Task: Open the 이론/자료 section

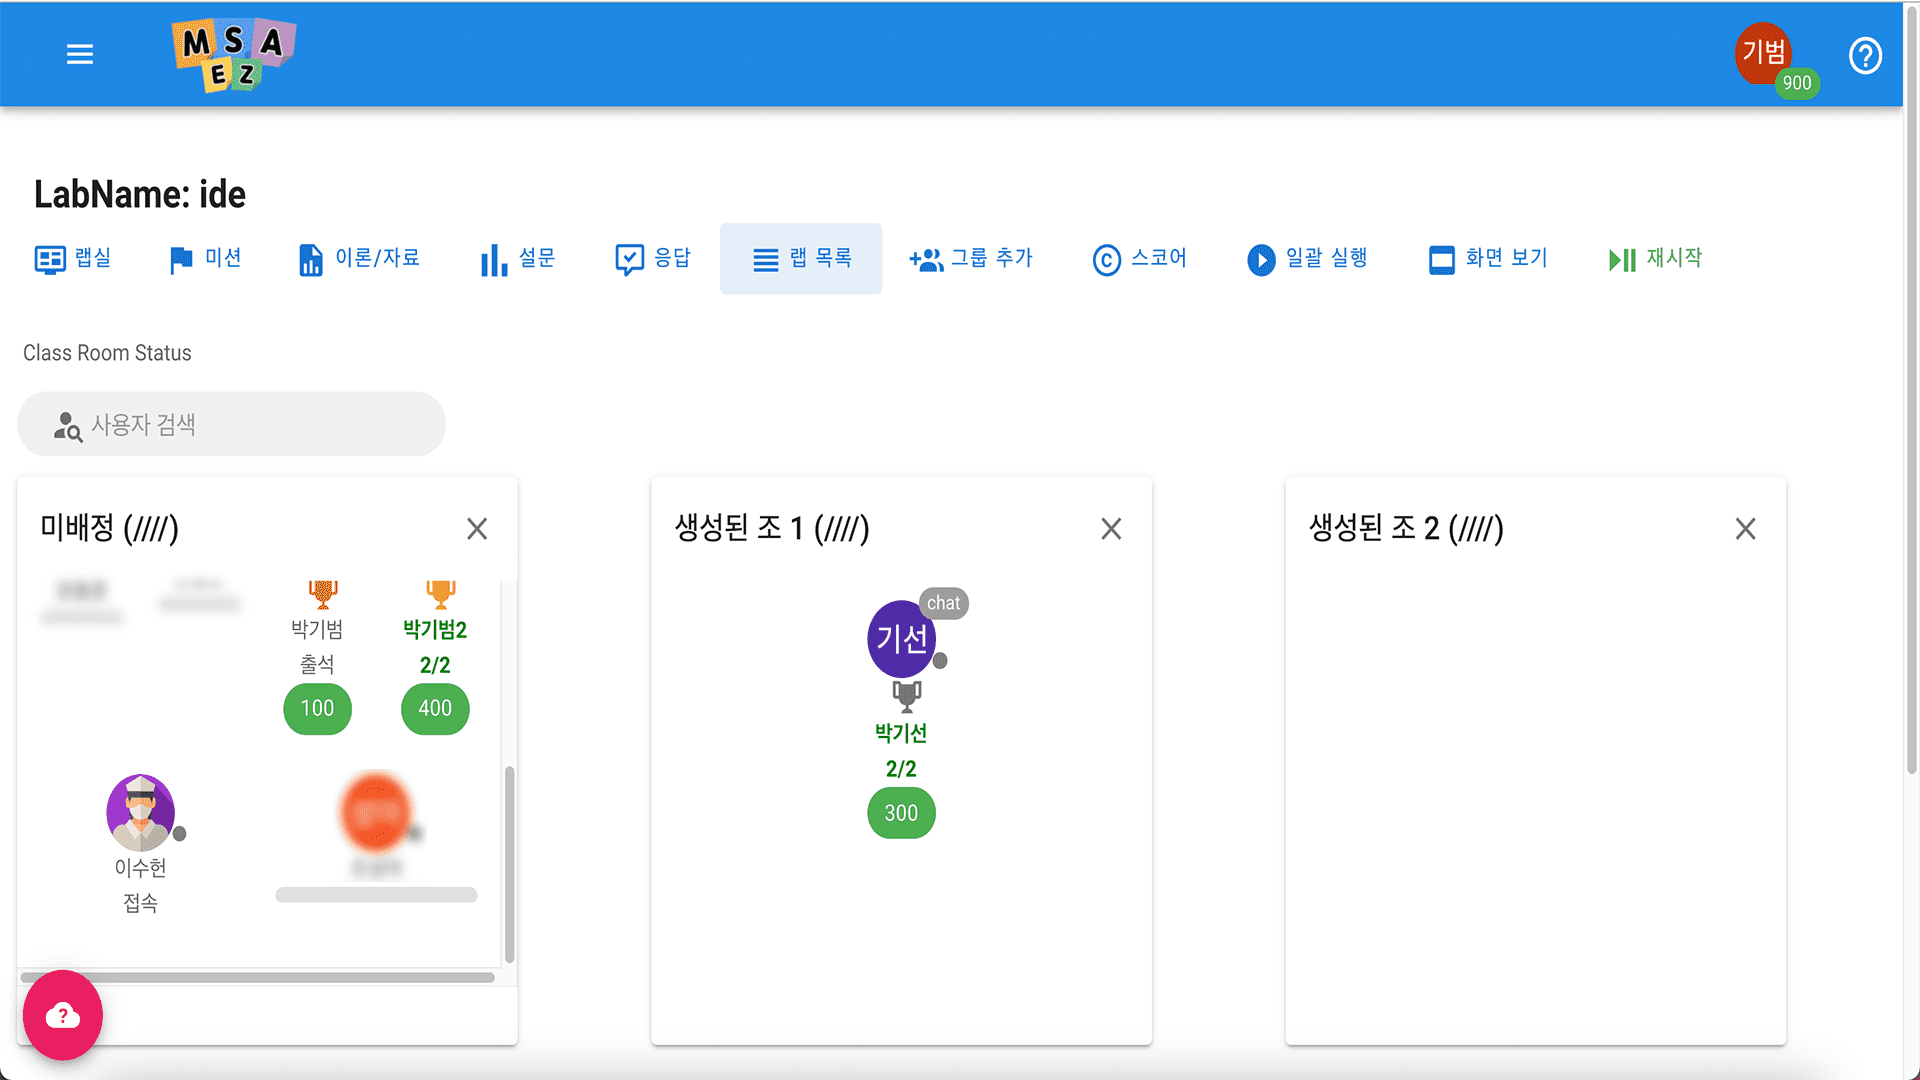Action: coord(359,258)
